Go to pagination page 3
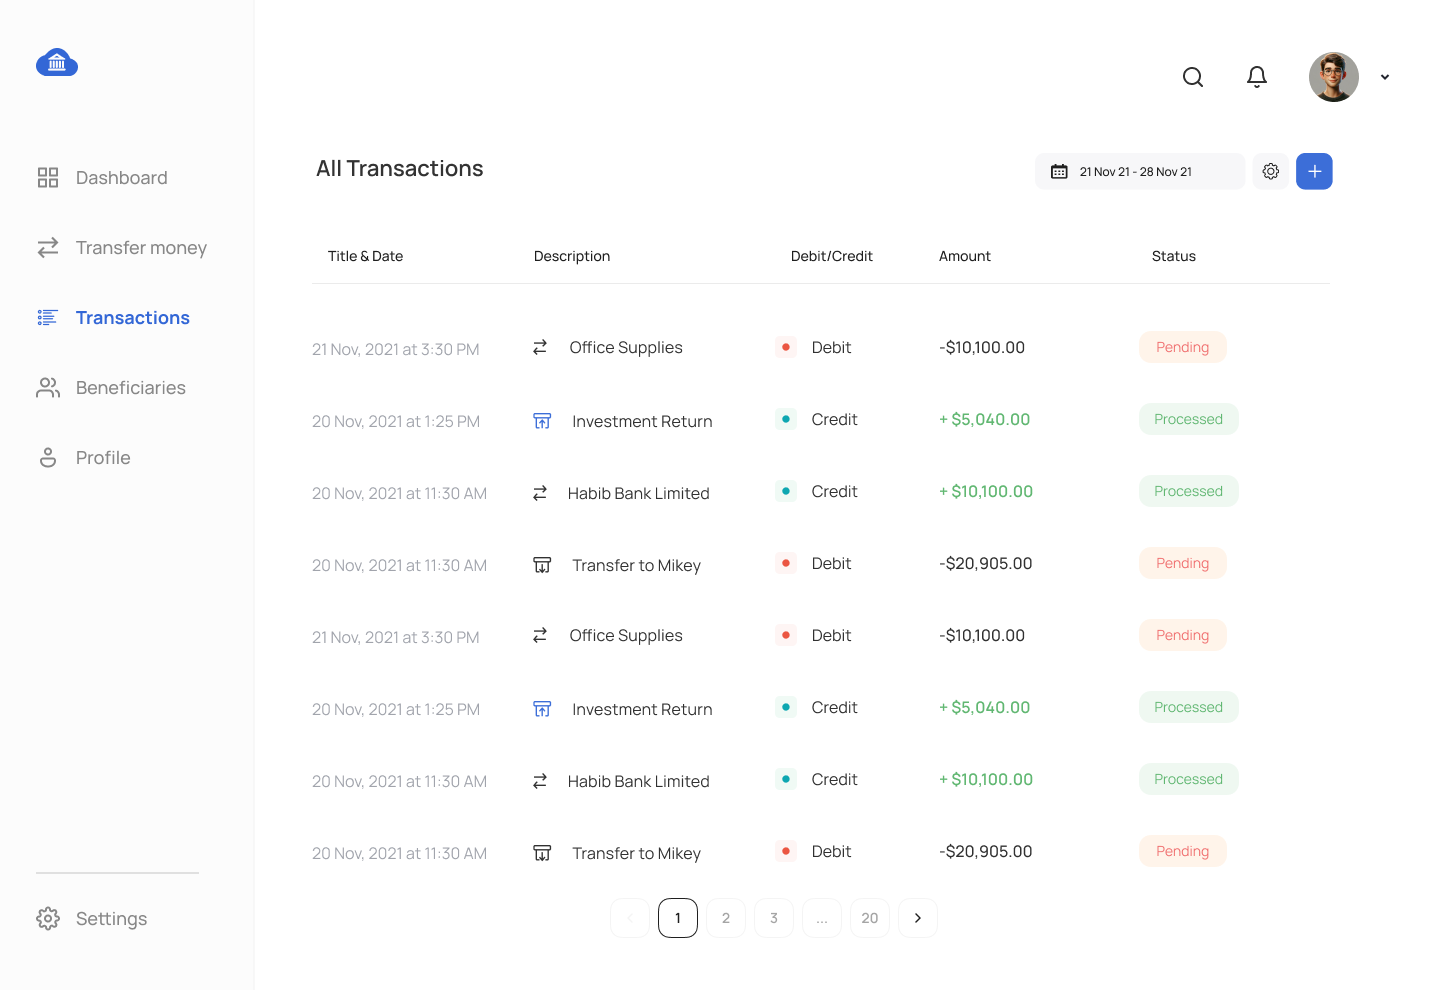This screenshot has height=990, width=1440. (x=774, y=918)
